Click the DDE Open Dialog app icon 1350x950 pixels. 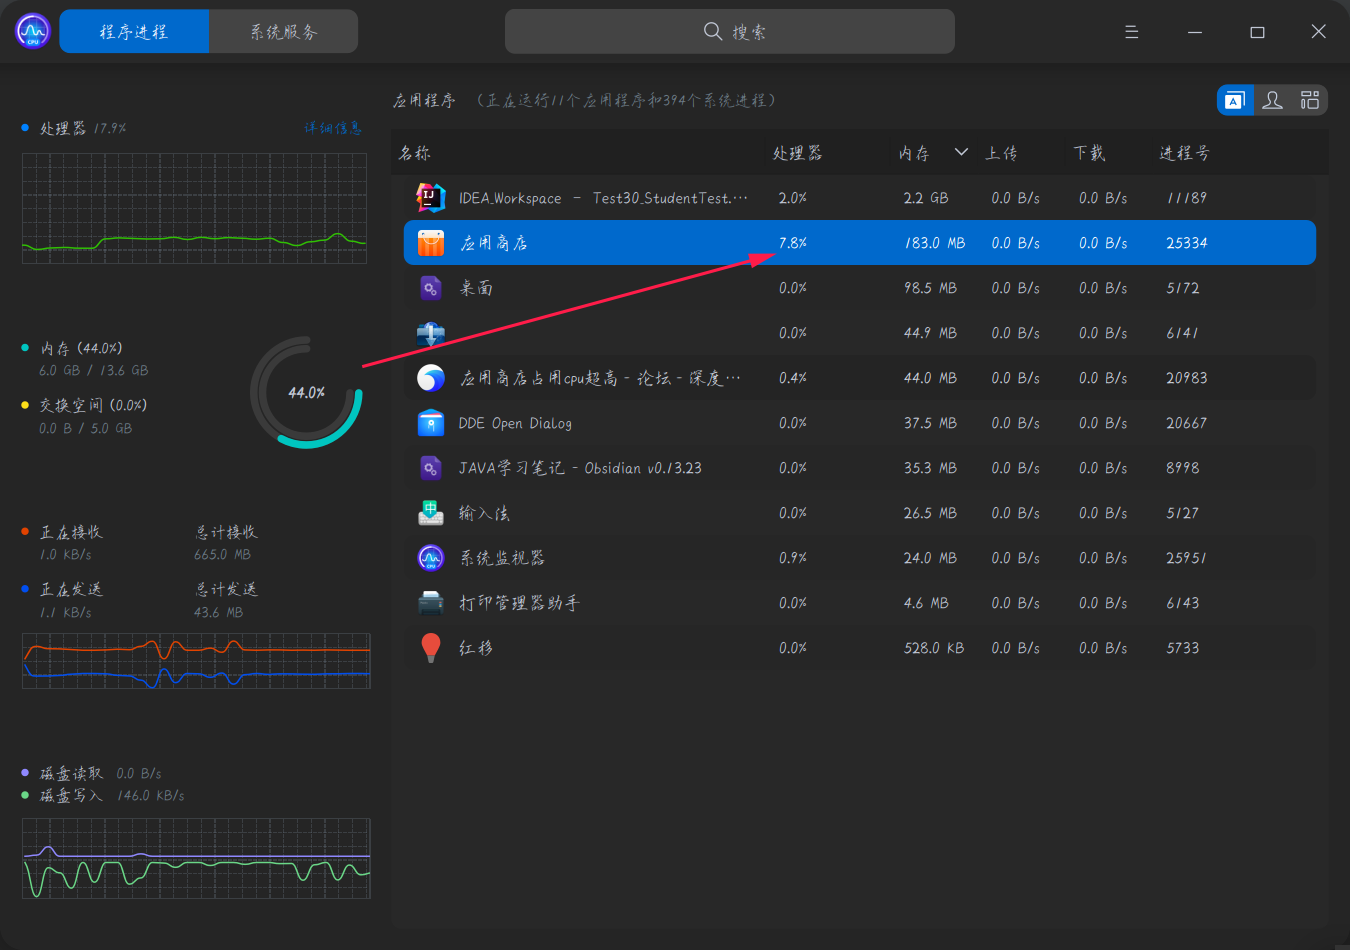pyautogui.click(x=430, y=422)
